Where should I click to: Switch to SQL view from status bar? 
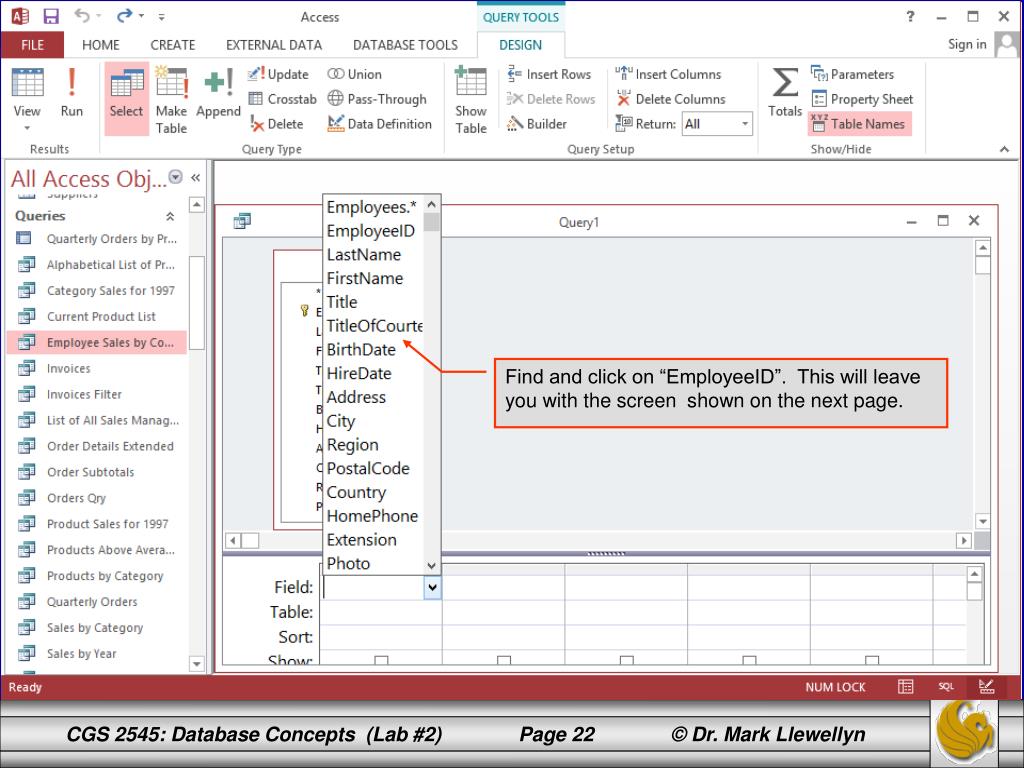pos(946,687)
